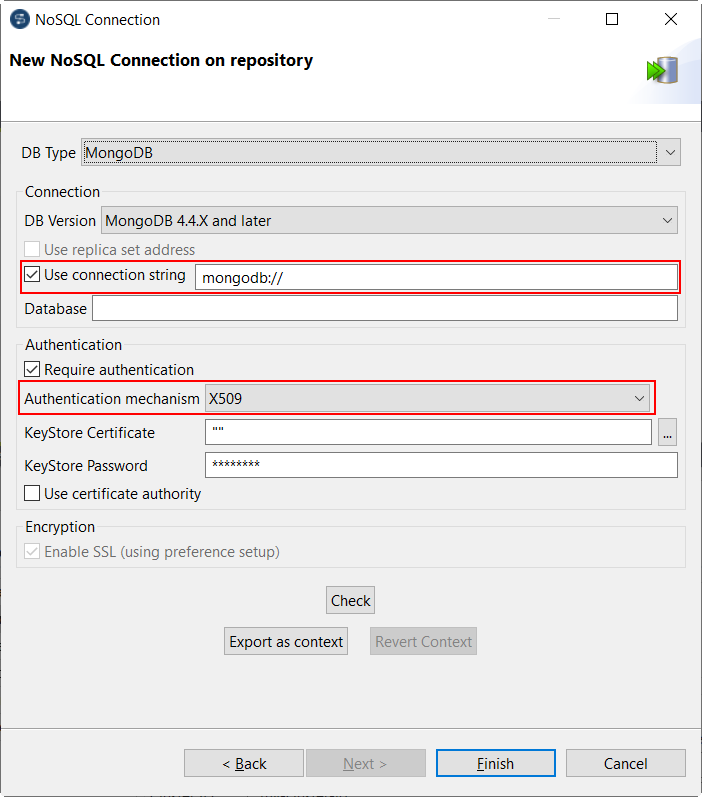Viewport: 702px width, 797px height.
Task: Click the Finish button
Action: [495, 764]
